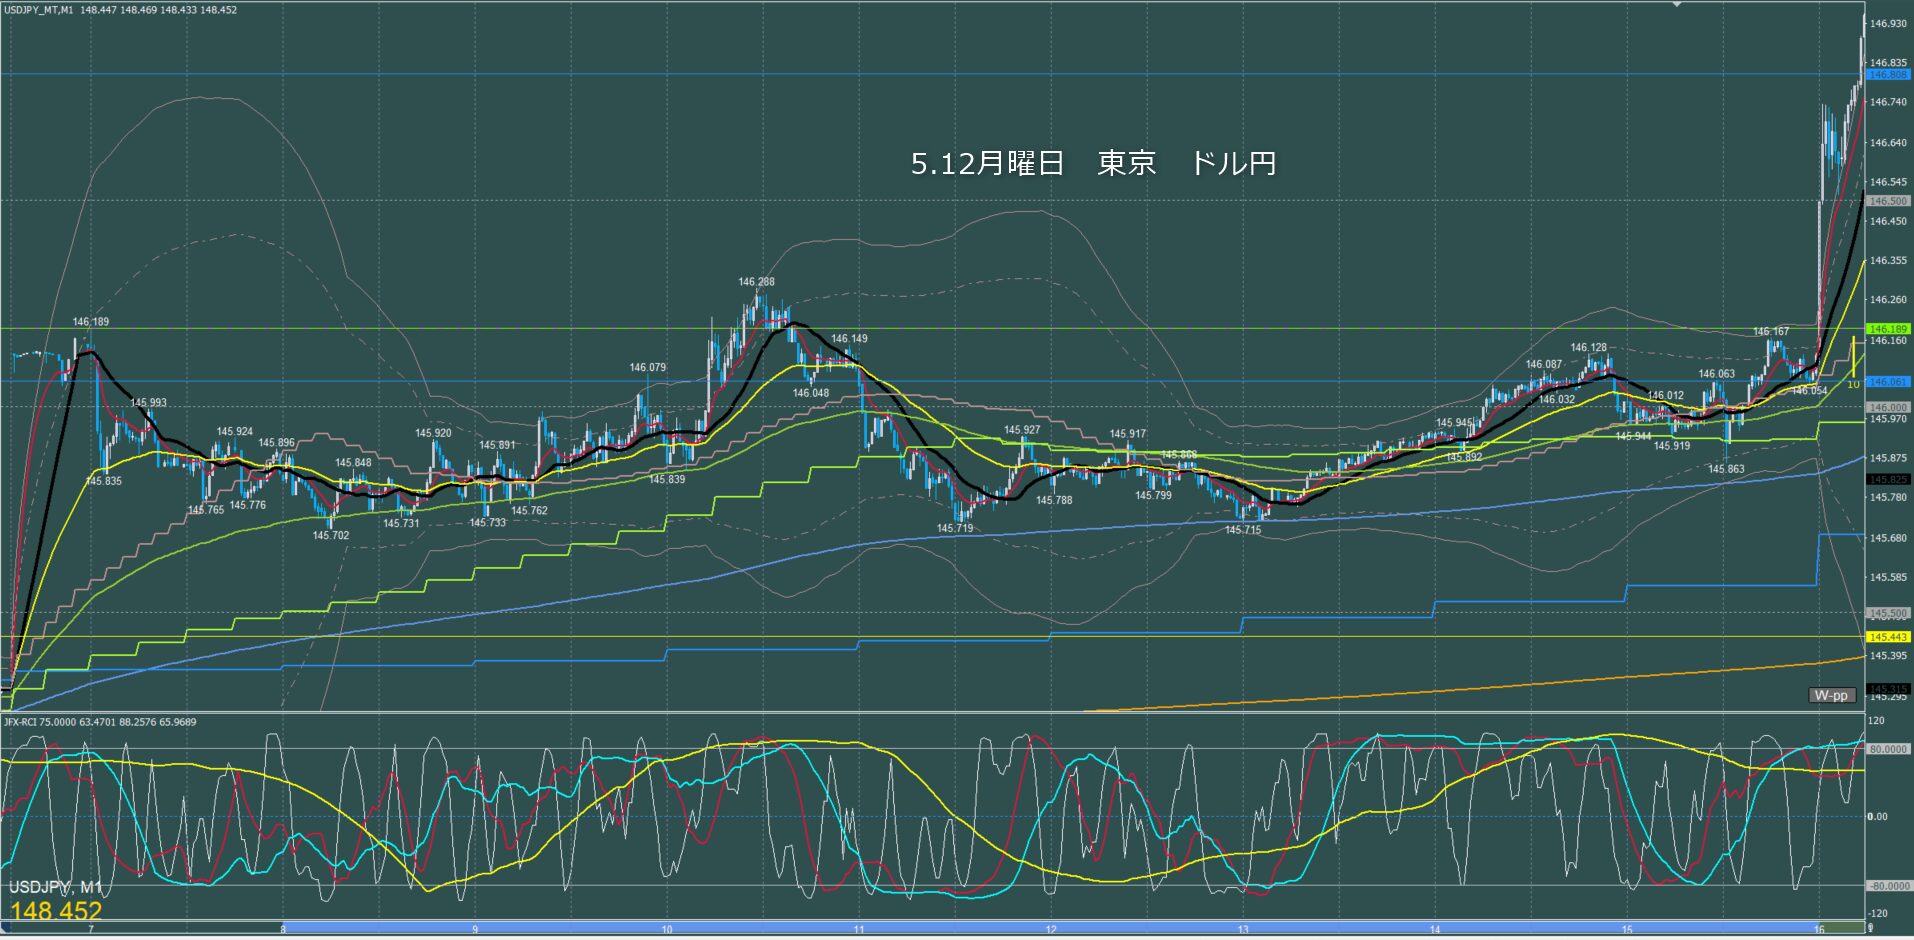Click the blue 146.061 price tag on axis
1914x940 pixels.
(x=1888, y=382)
